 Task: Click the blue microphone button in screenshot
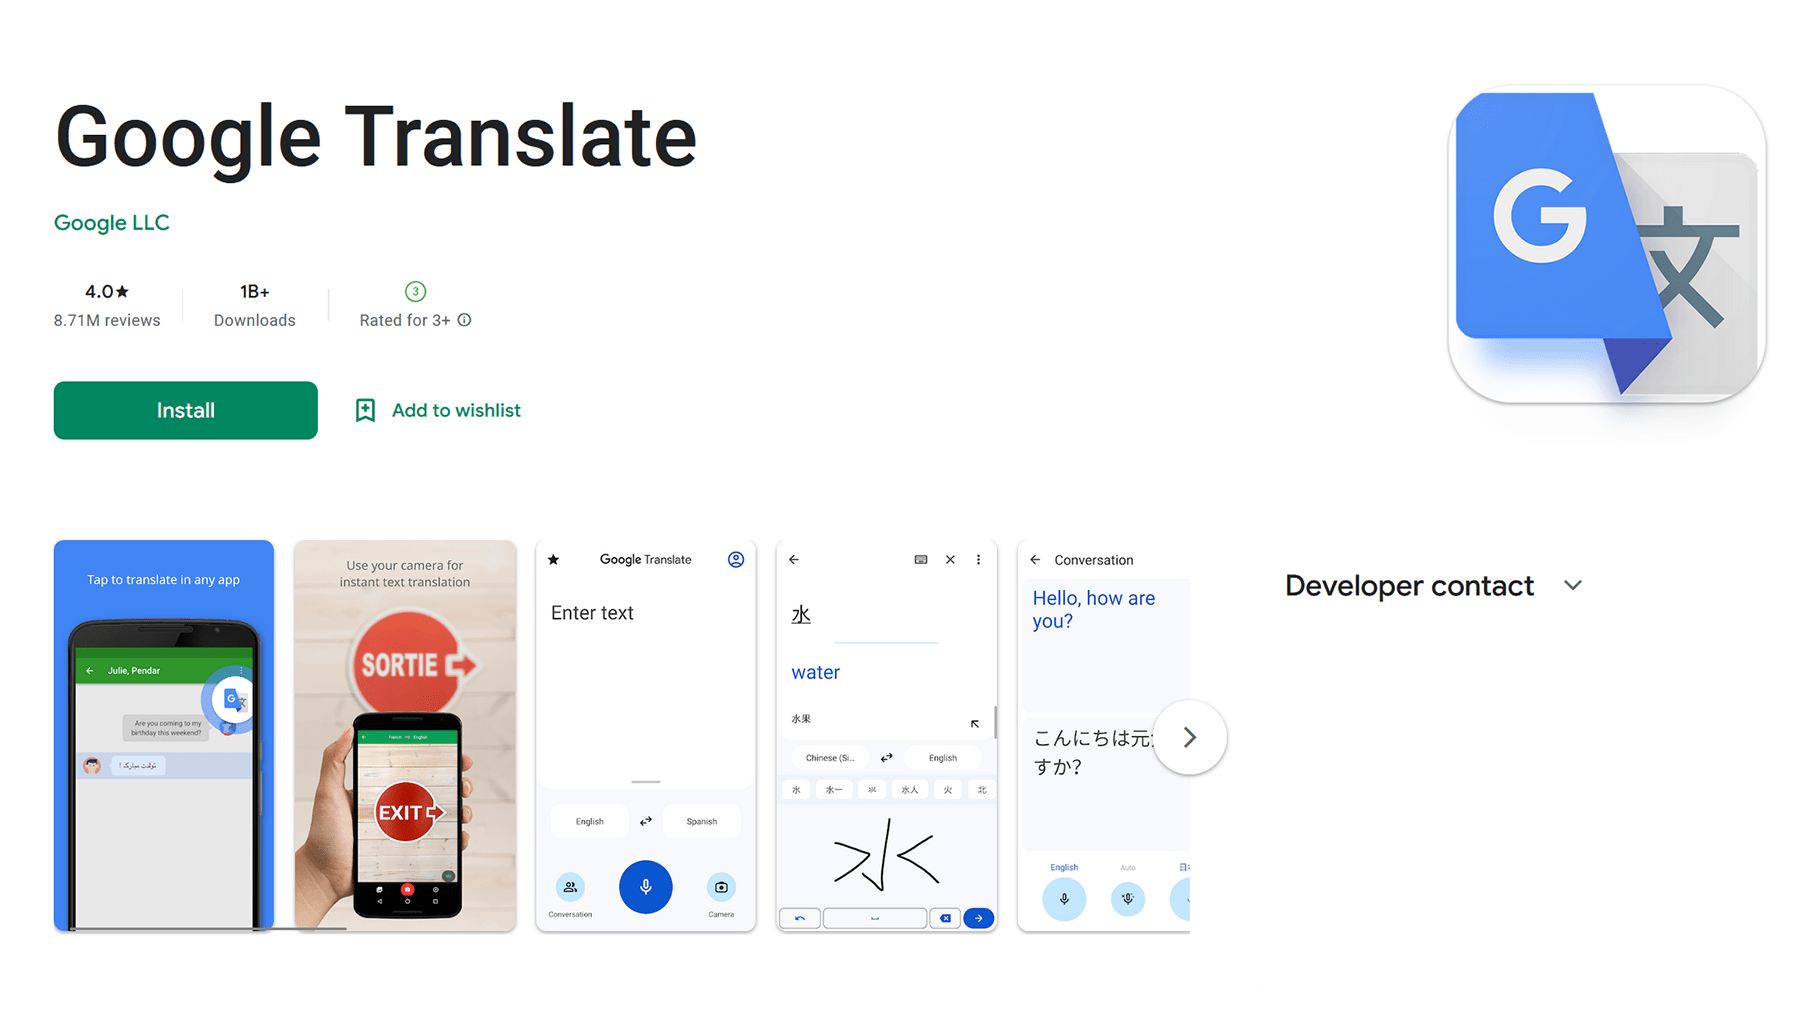pyautogui.click(x=646, y=886)
